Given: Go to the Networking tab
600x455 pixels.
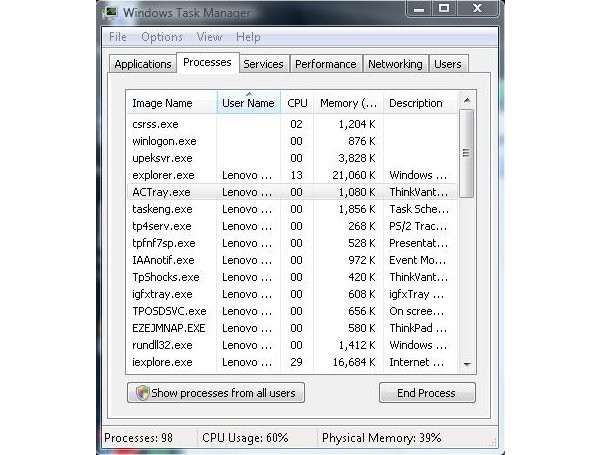Looking at the screenshot, I should [395, 64].
